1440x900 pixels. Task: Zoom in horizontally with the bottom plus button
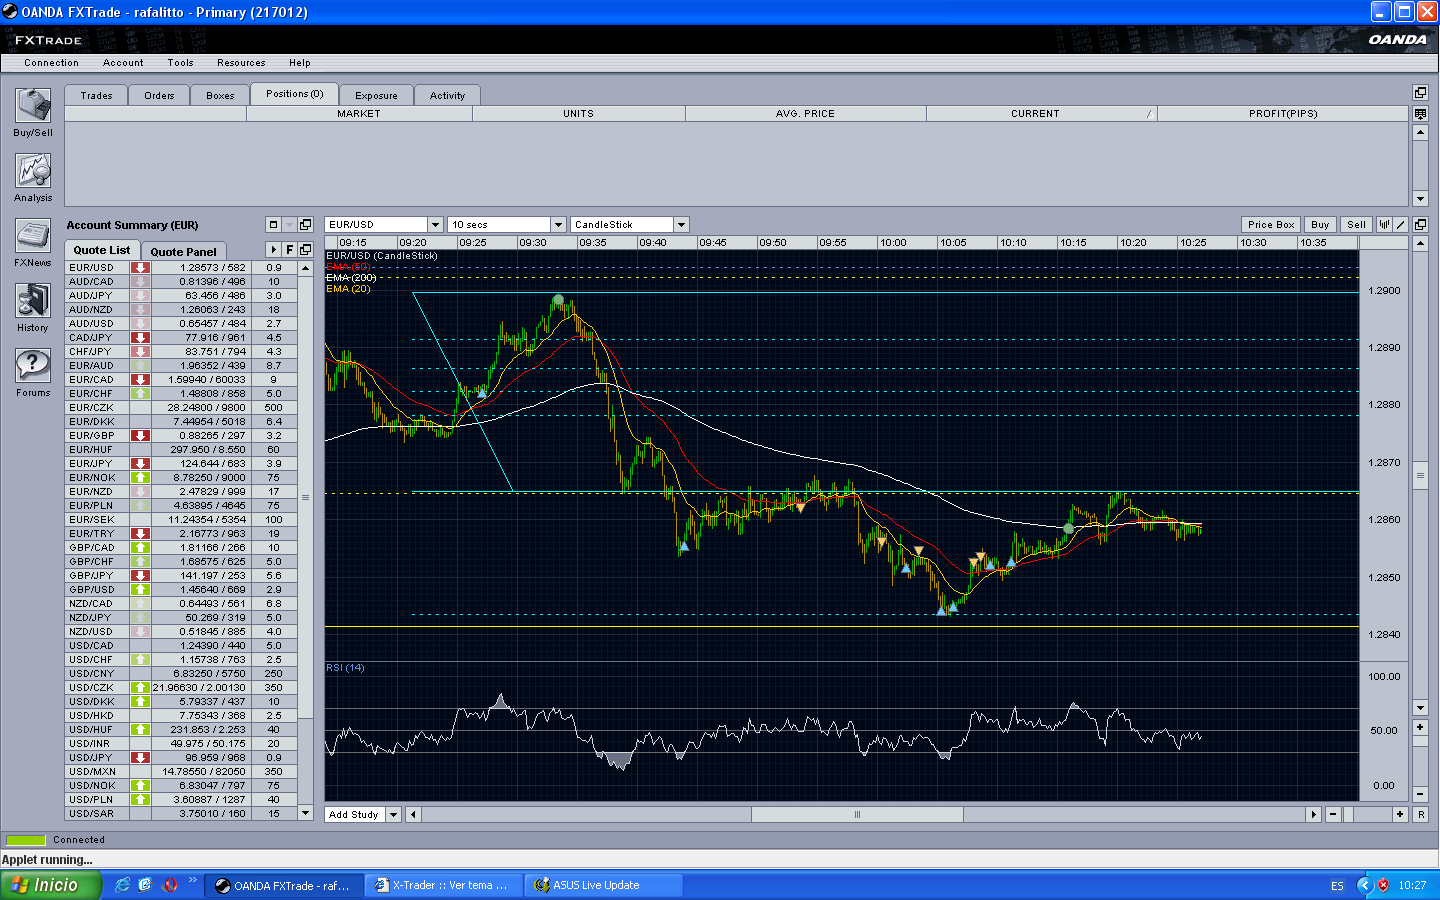[1400, 814]
